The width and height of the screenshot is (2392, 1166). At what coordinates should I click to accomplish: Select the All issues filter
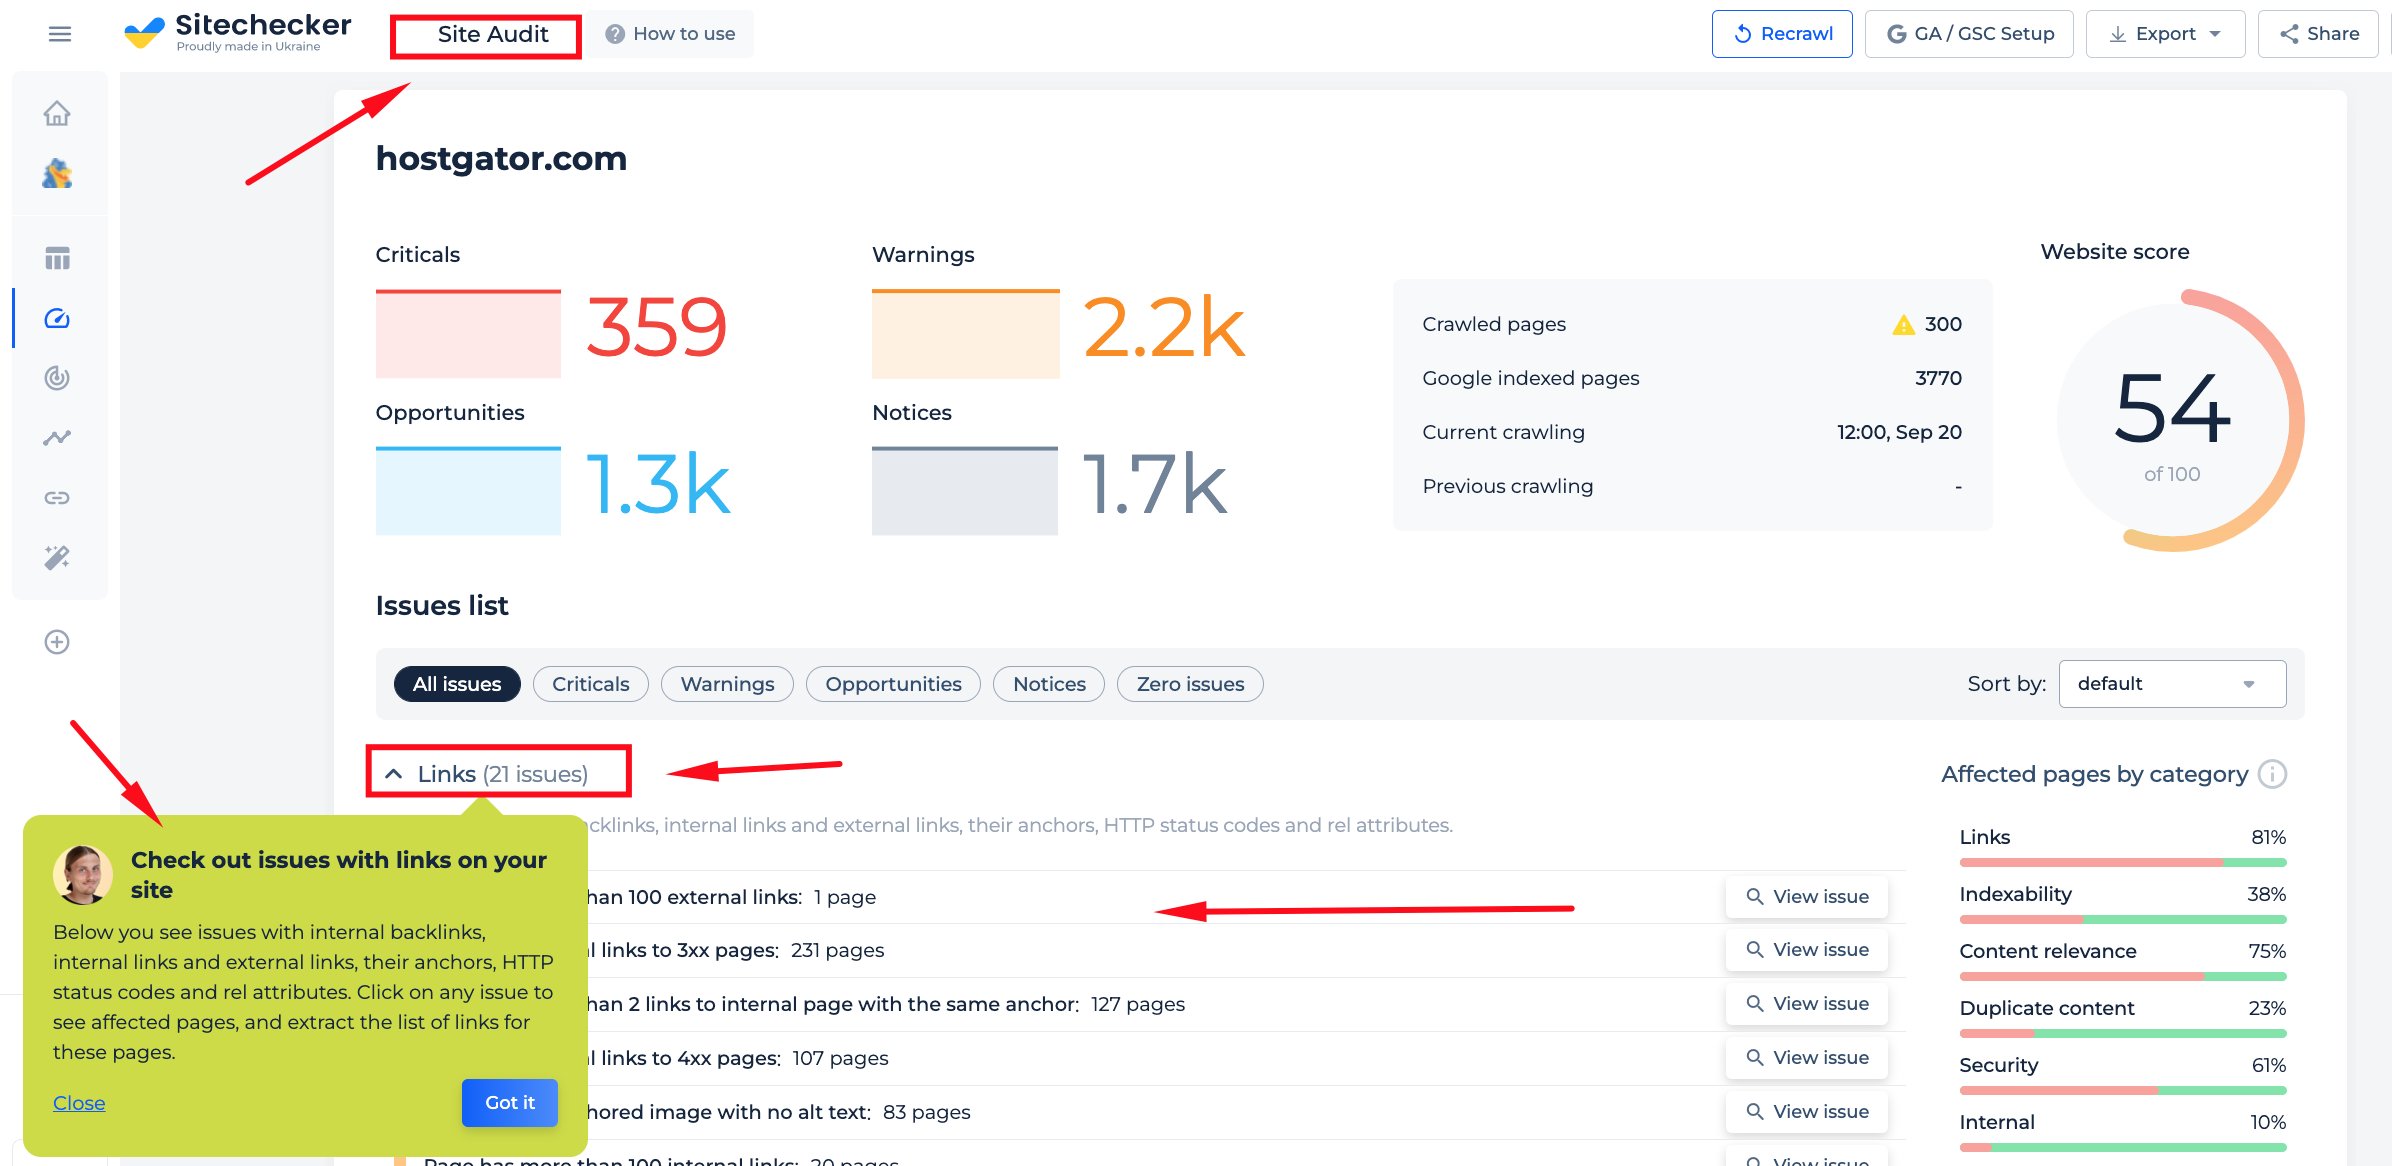point(457,684)
